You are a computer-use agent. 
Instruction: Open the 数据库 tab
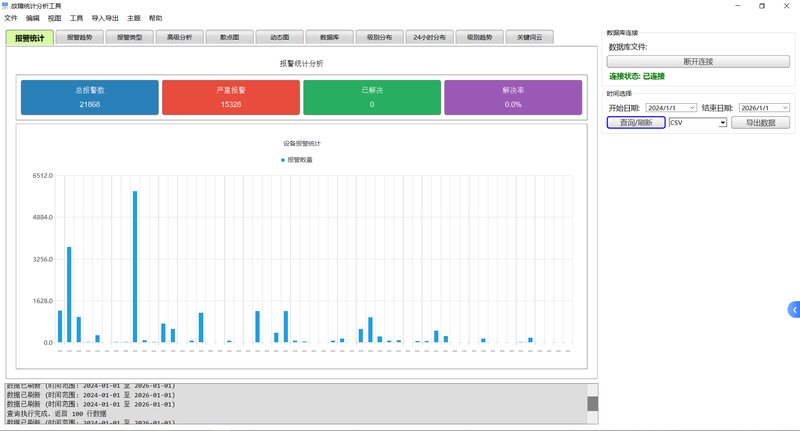330,37
